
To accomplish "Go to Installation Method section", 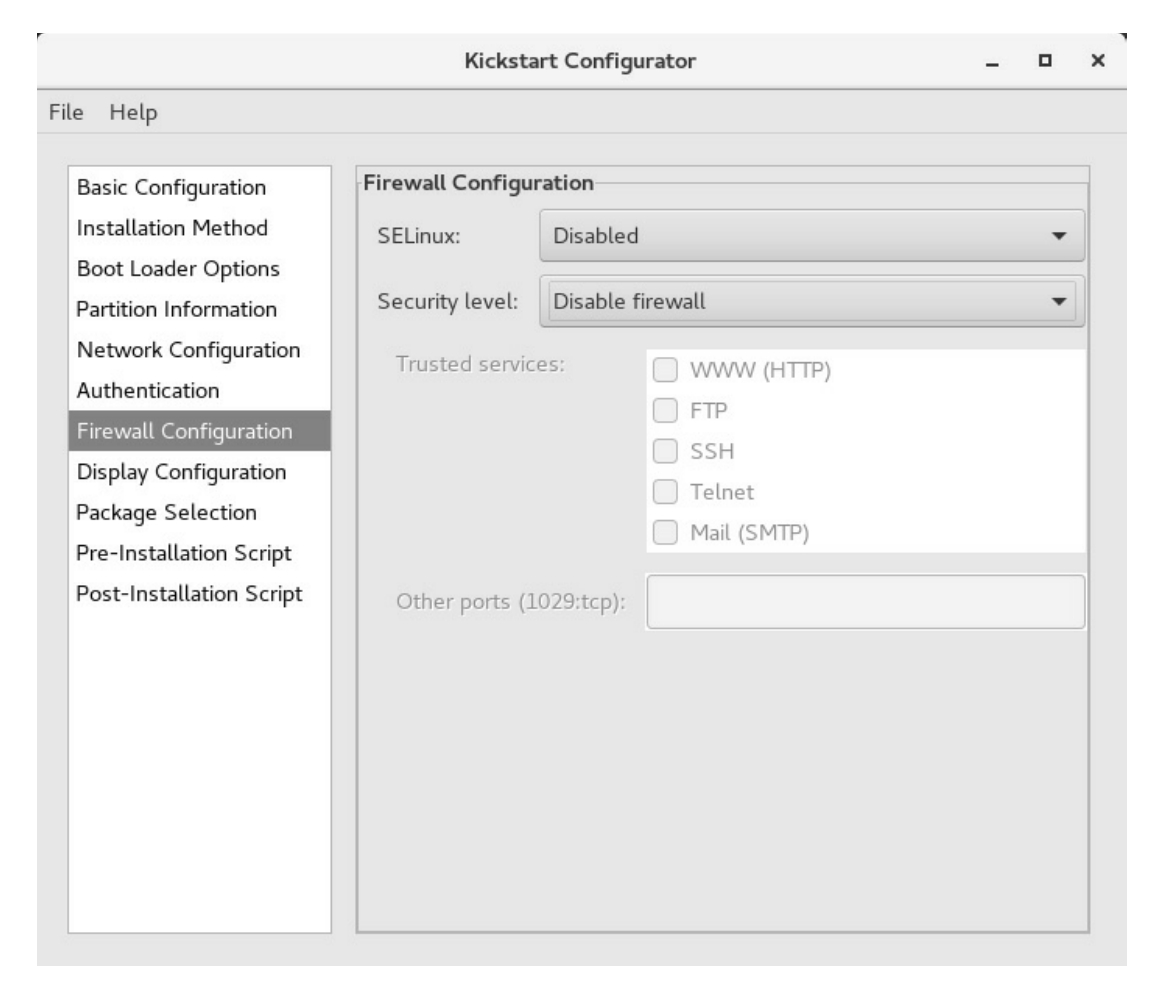I will [x=172, y=228].
